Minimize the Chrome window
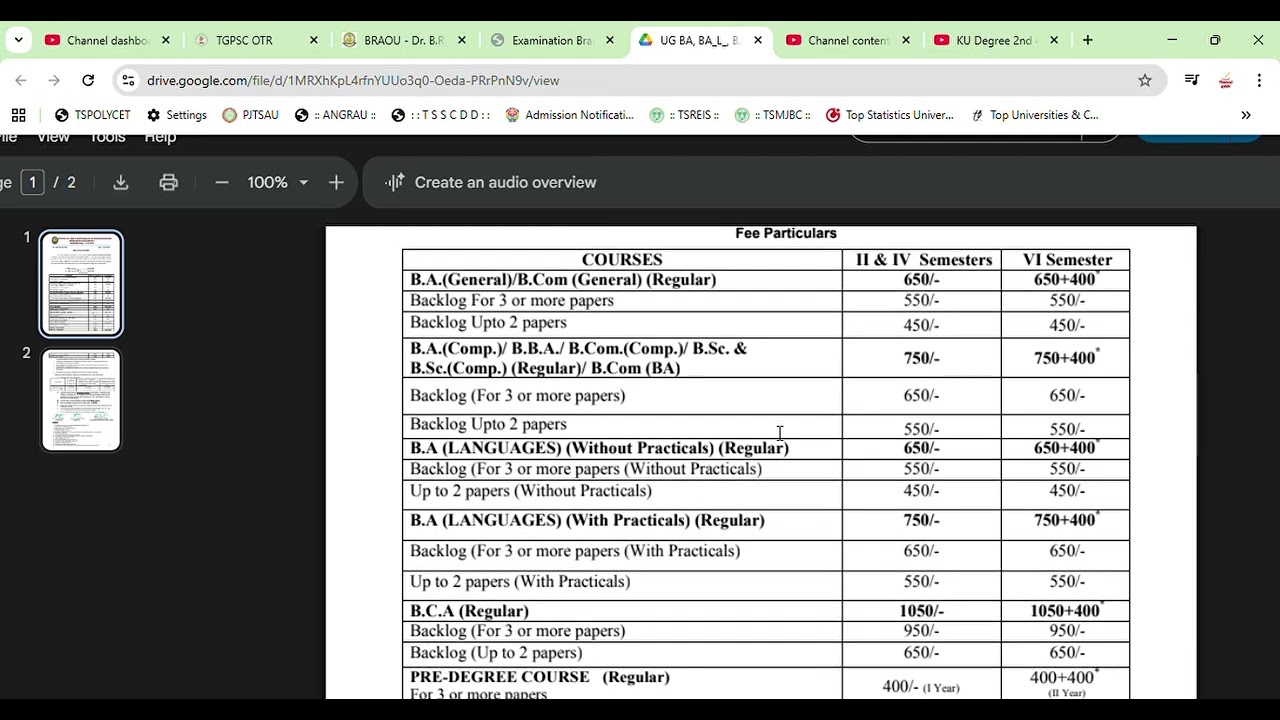This screenshot has height=720, width=1280. tap(1172, 40)
